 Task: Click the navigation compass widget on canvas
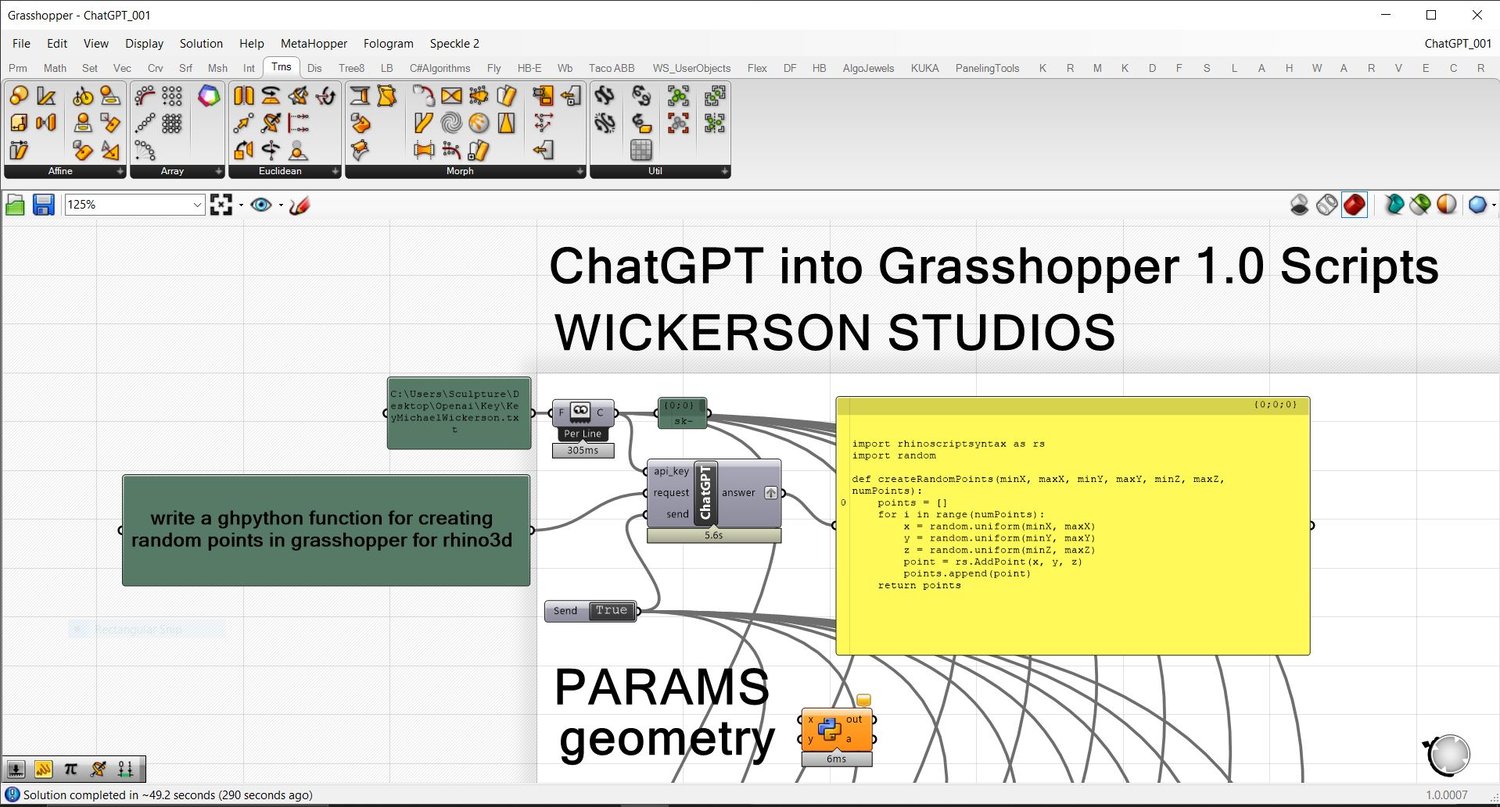coord(1447,755)
